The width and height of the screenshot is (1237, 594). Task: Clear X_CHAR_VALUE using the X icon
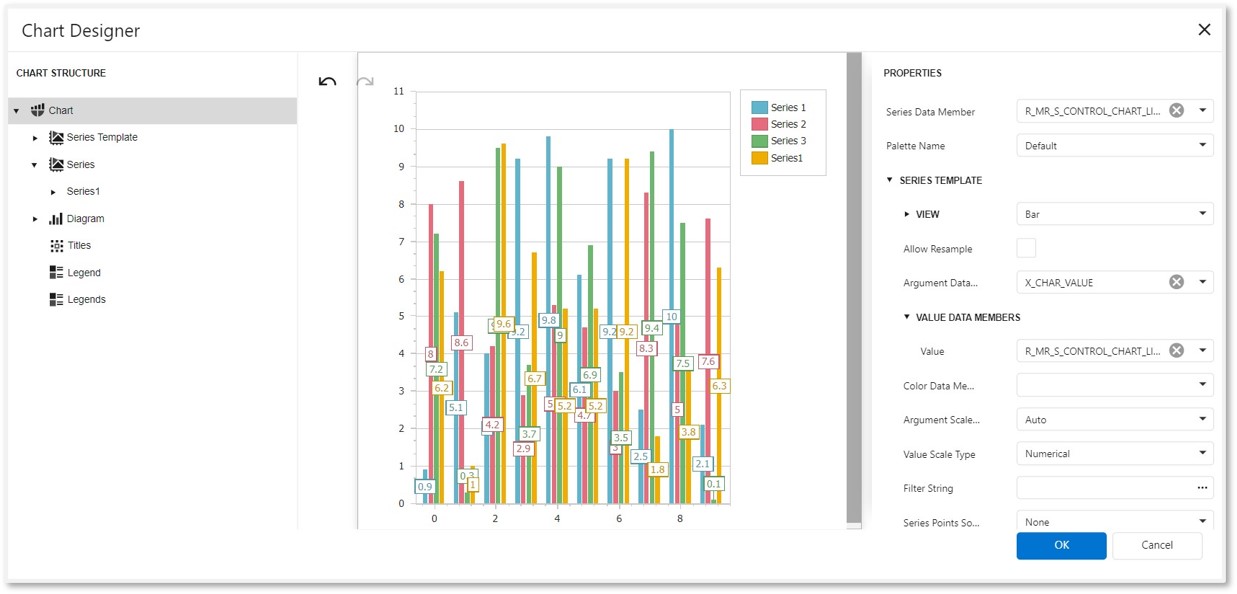pos(1176,281)
